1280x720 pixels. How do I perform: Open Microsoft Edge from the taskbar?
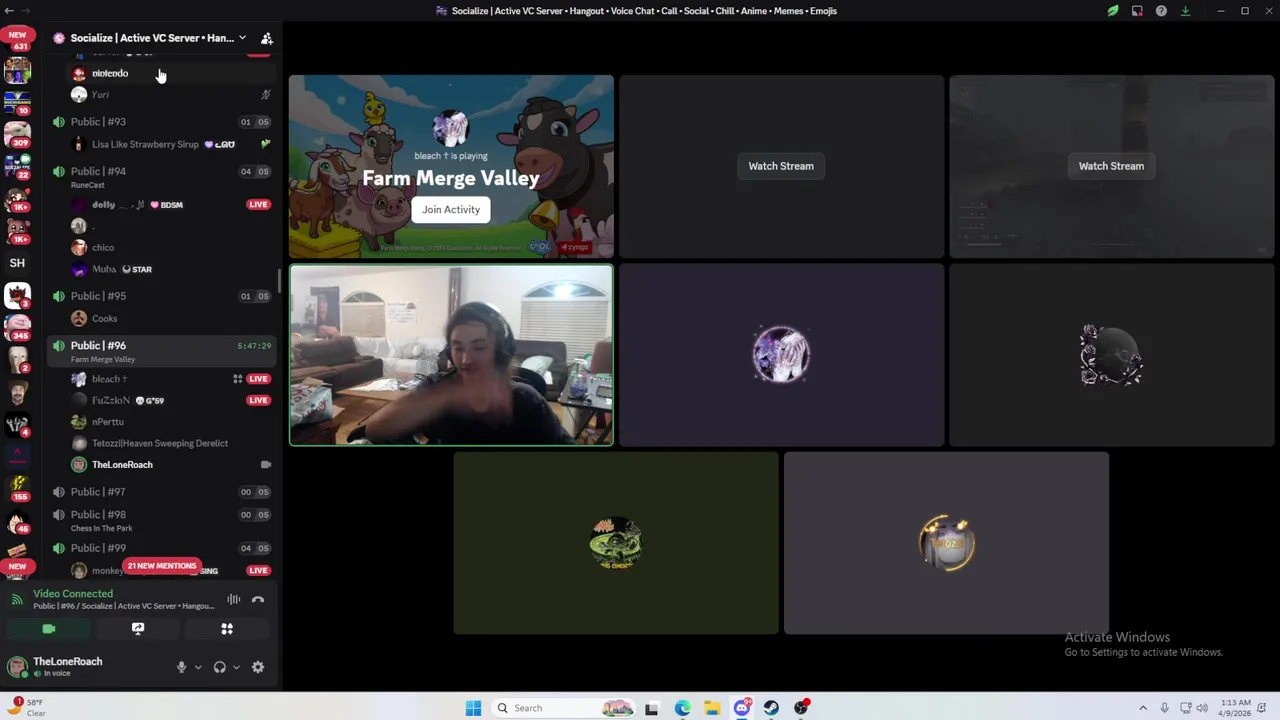(x=682, y=708)
